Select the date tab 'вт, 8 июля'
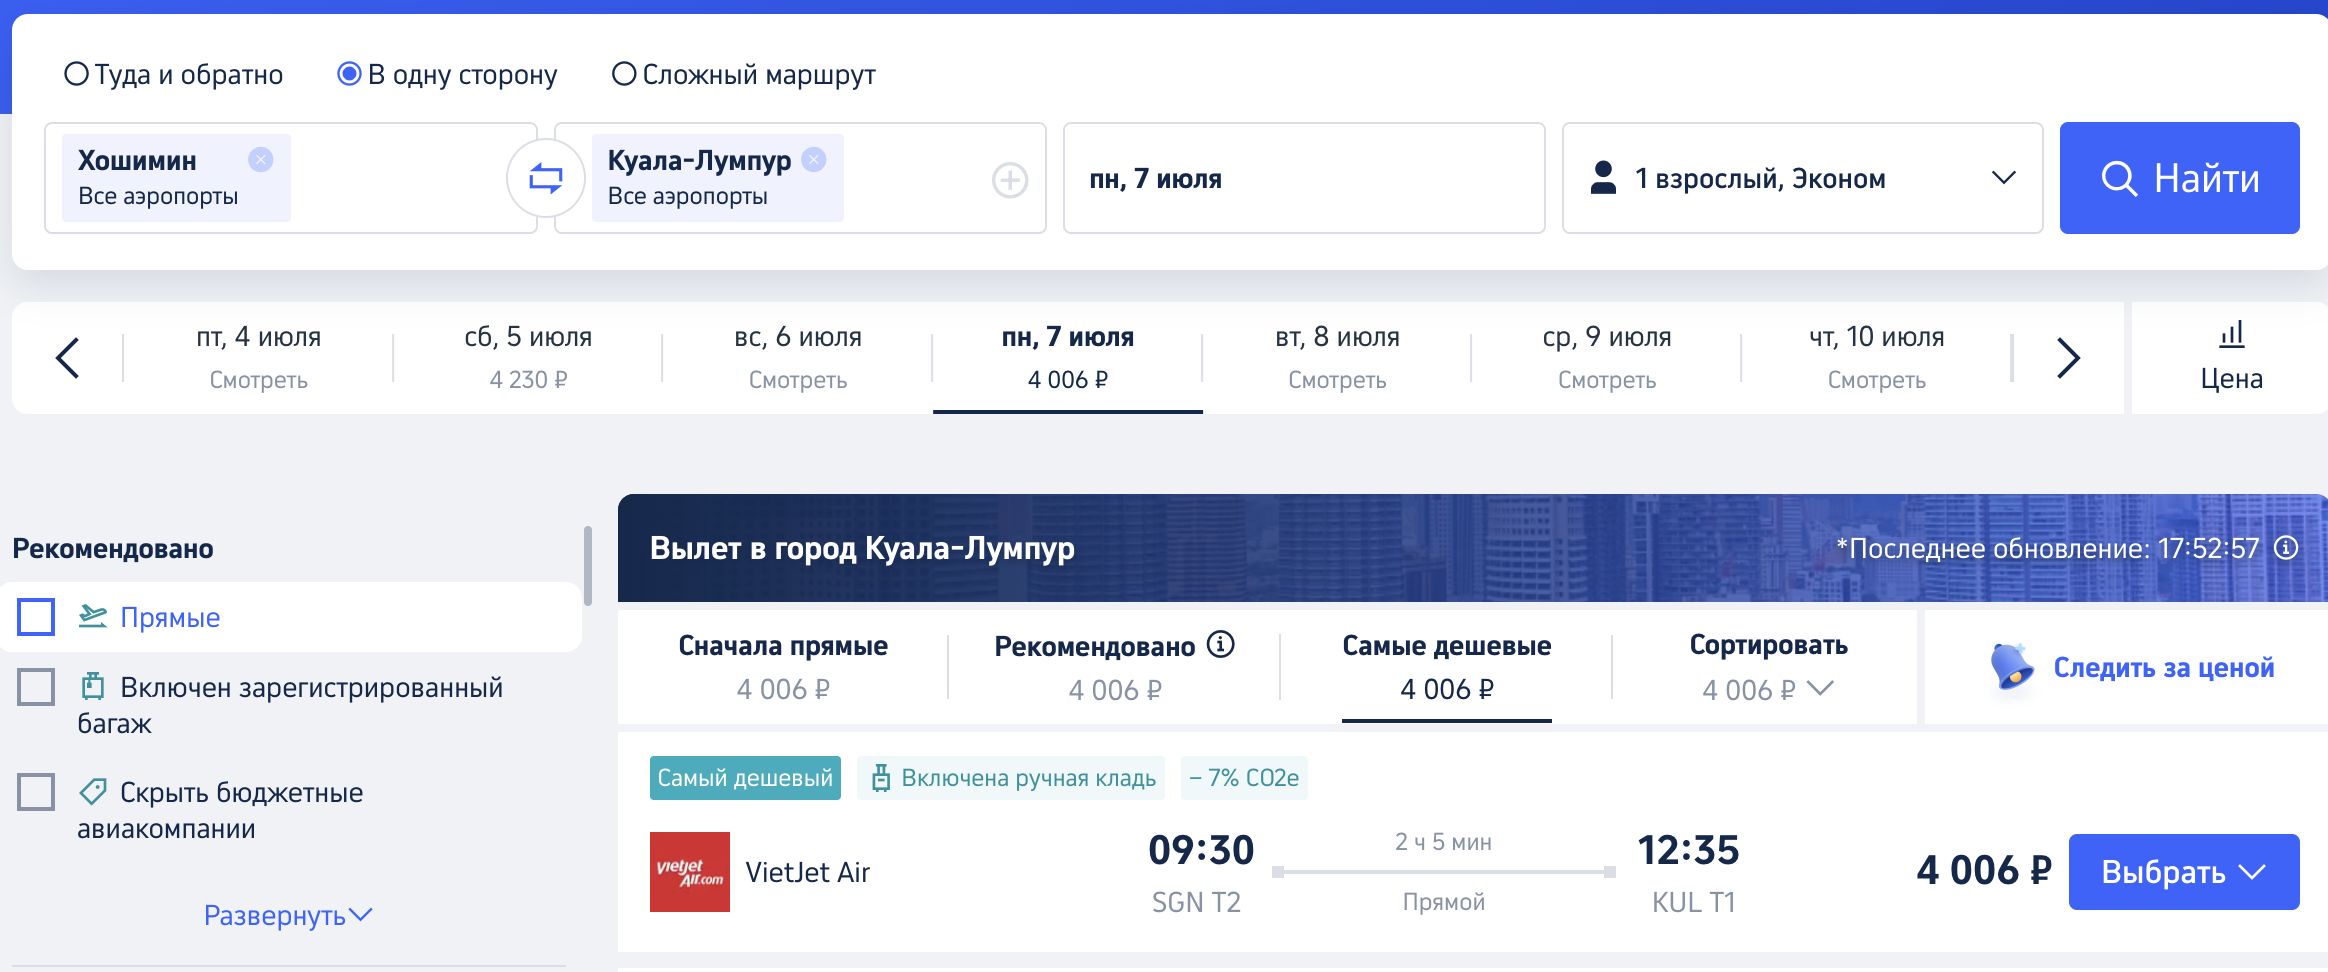2328x972 pixels. point(1337,358)
